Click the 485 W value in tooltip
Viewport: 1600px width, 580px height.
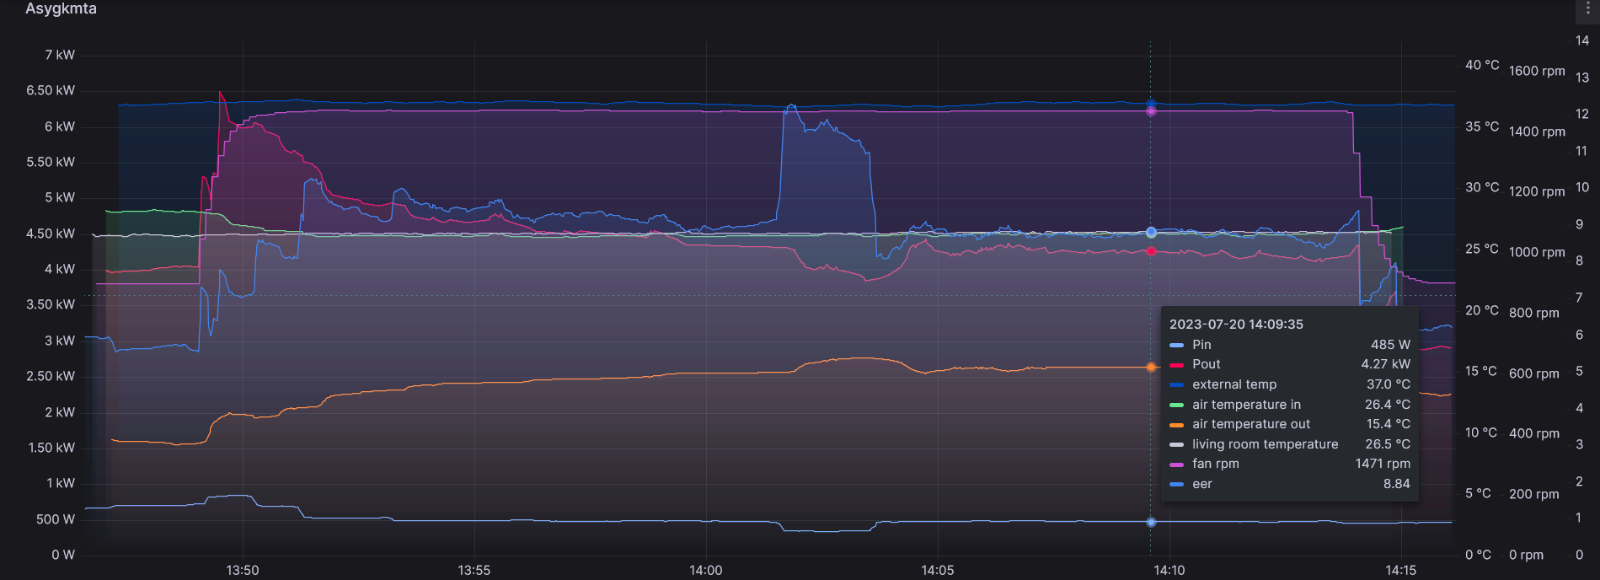1390,345
